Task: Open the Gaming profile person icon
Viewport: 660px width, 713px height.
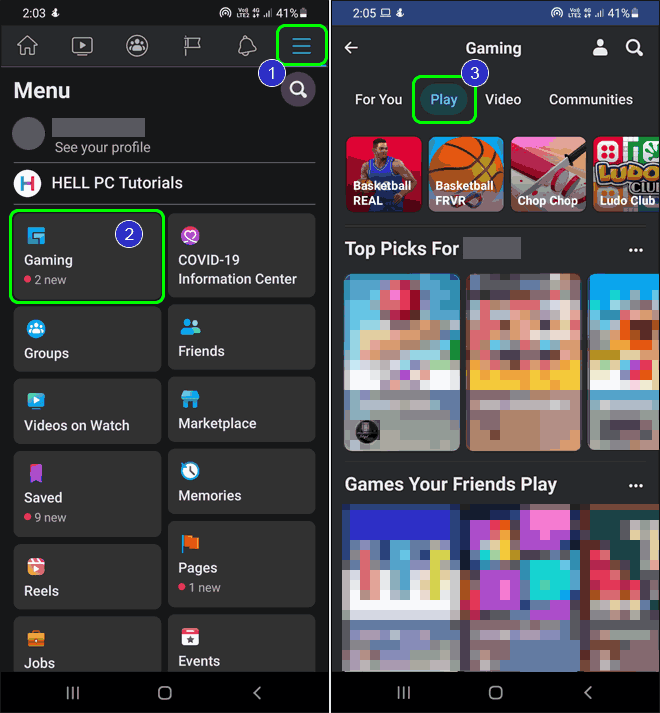Action: (600, 47)
